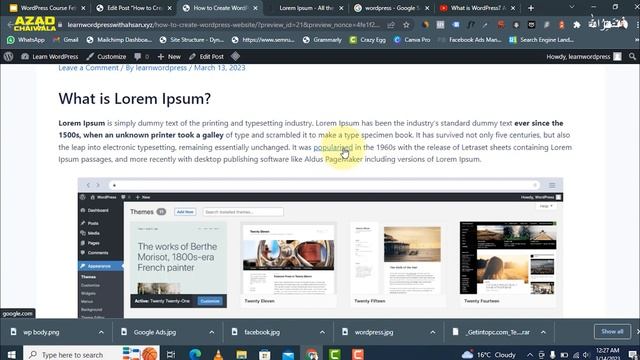Open the WhatsApp bookmark
Screen dimensions: 640x360
point(26,40)
